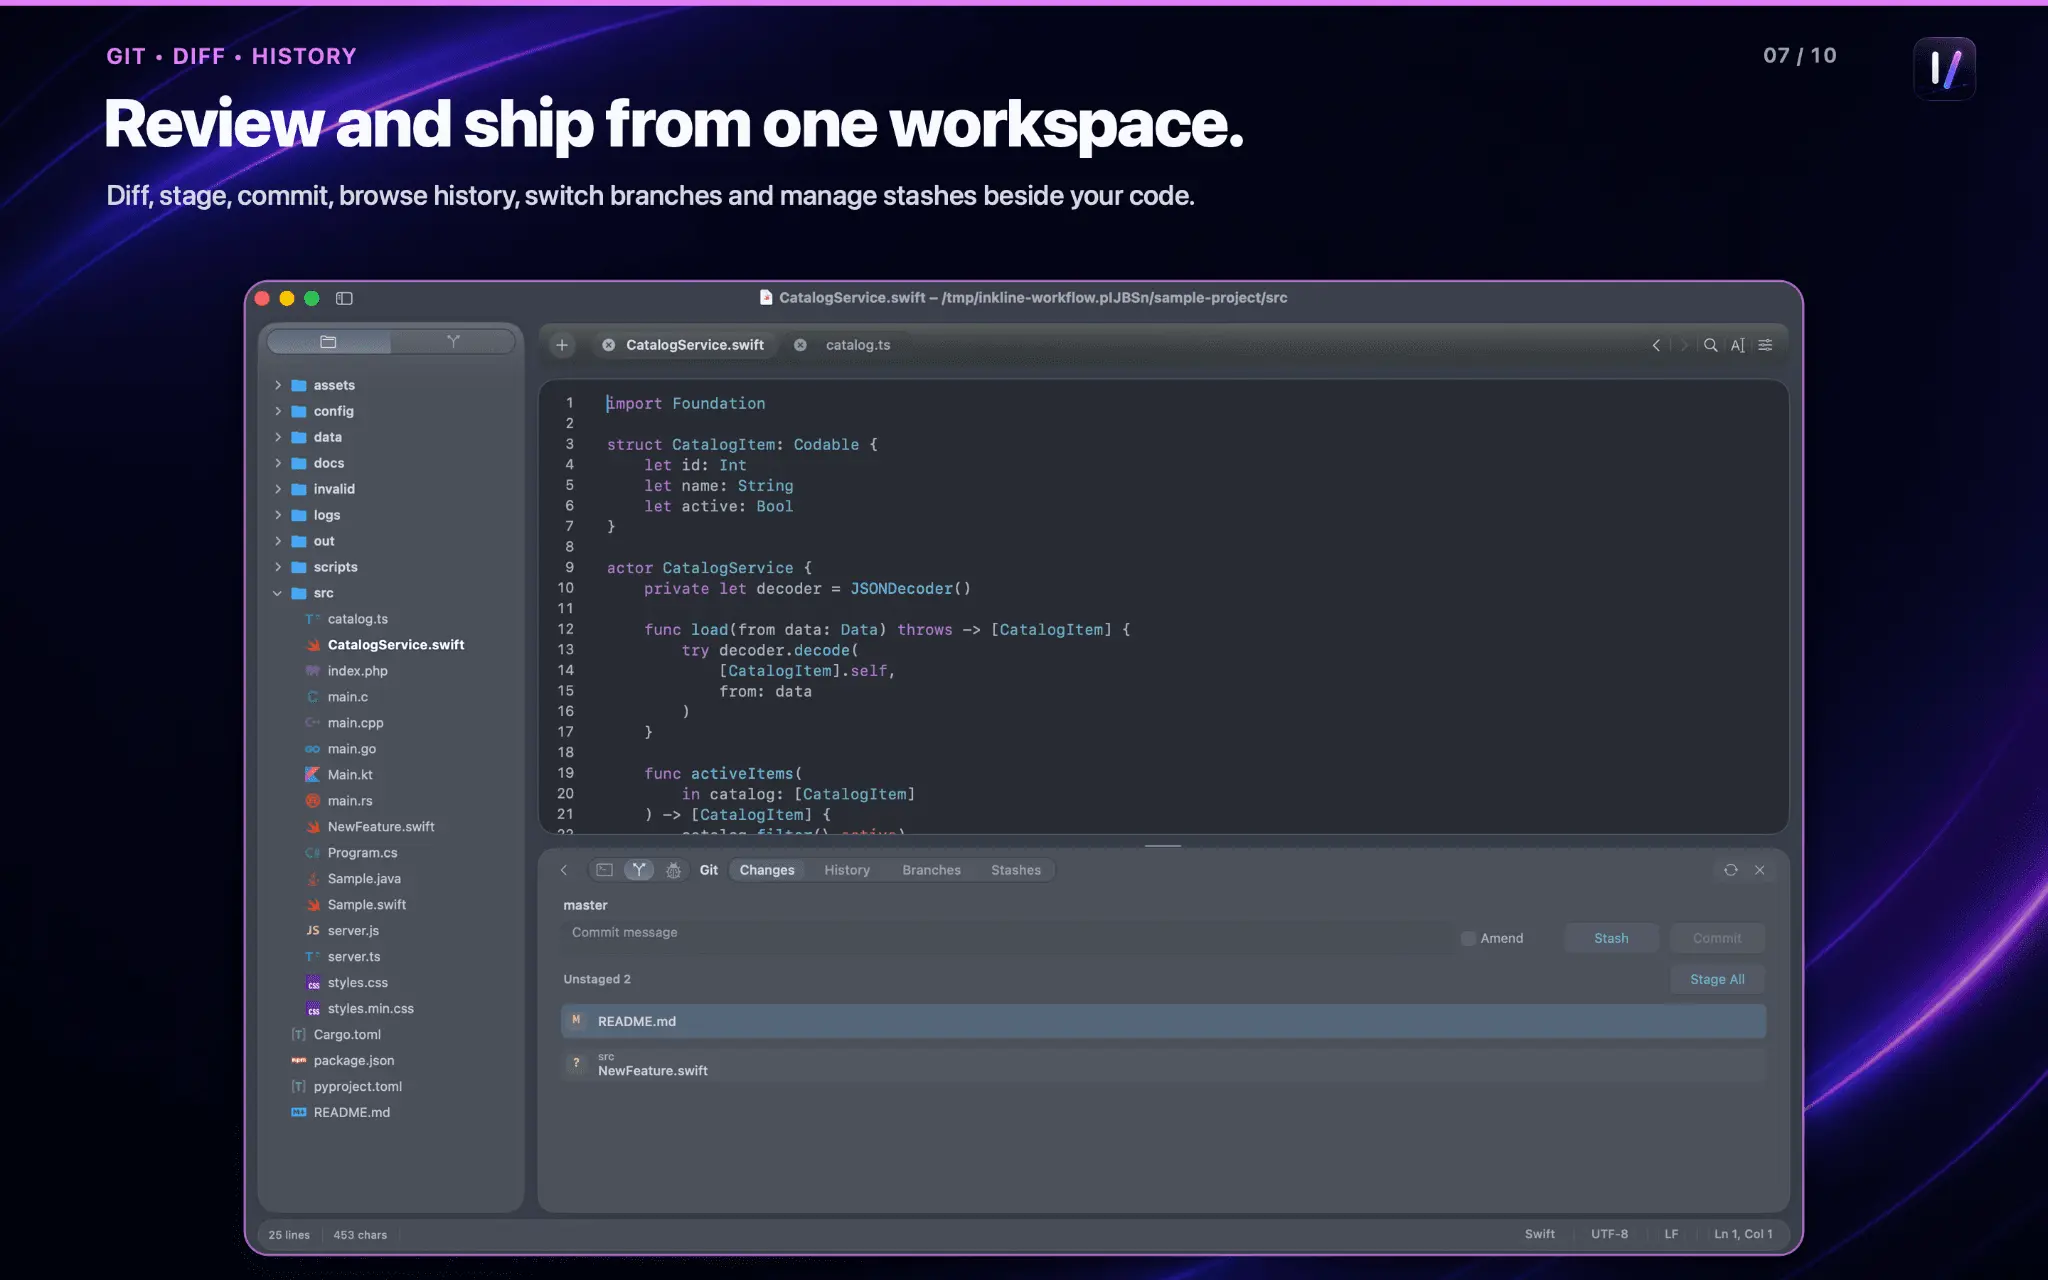Open the Stashes tab in Git panel
Image resolution: width=2048 pixels, height=1280 pixels.
(1016, 870)
